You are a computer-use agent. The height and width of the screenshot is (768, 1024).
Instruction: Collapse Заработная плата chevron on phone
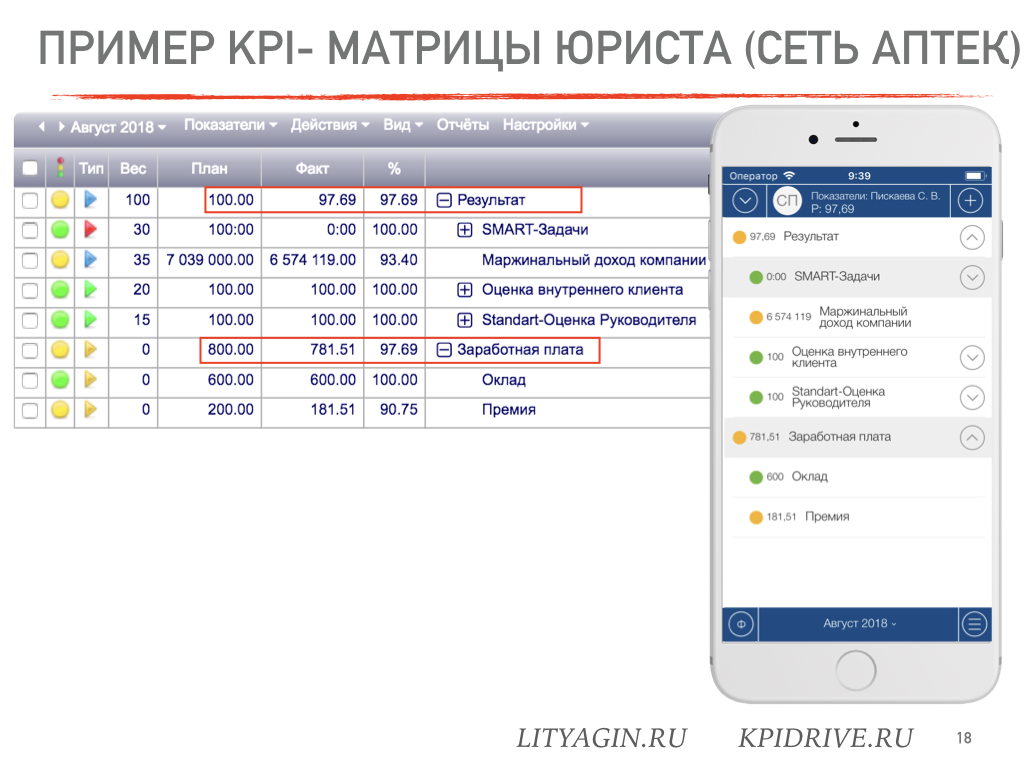(x=972, y=438)
